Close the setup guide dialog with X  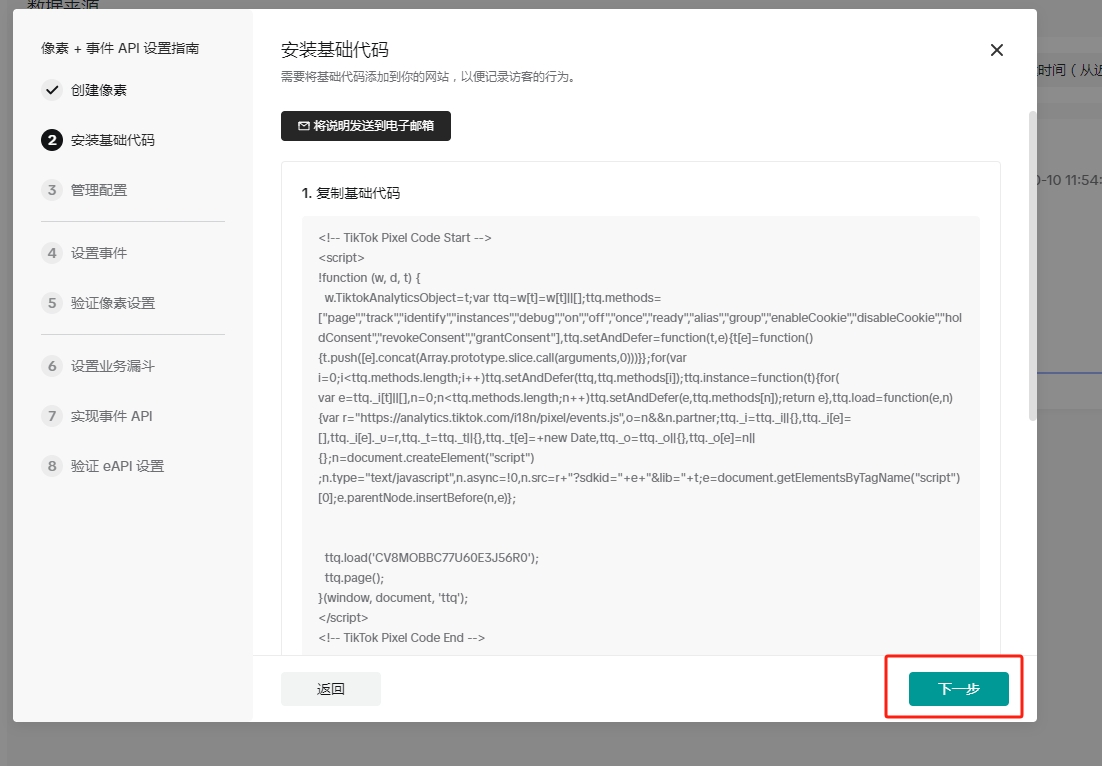(x=996, y=51)
